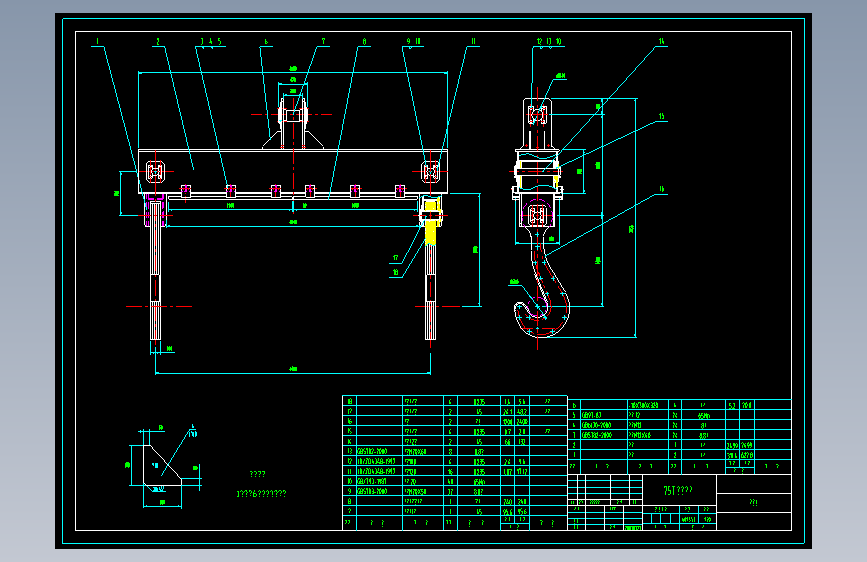This screenshot has height=562, width=867.
Task: Pick part balloon number 8
Action: point(364,41)
